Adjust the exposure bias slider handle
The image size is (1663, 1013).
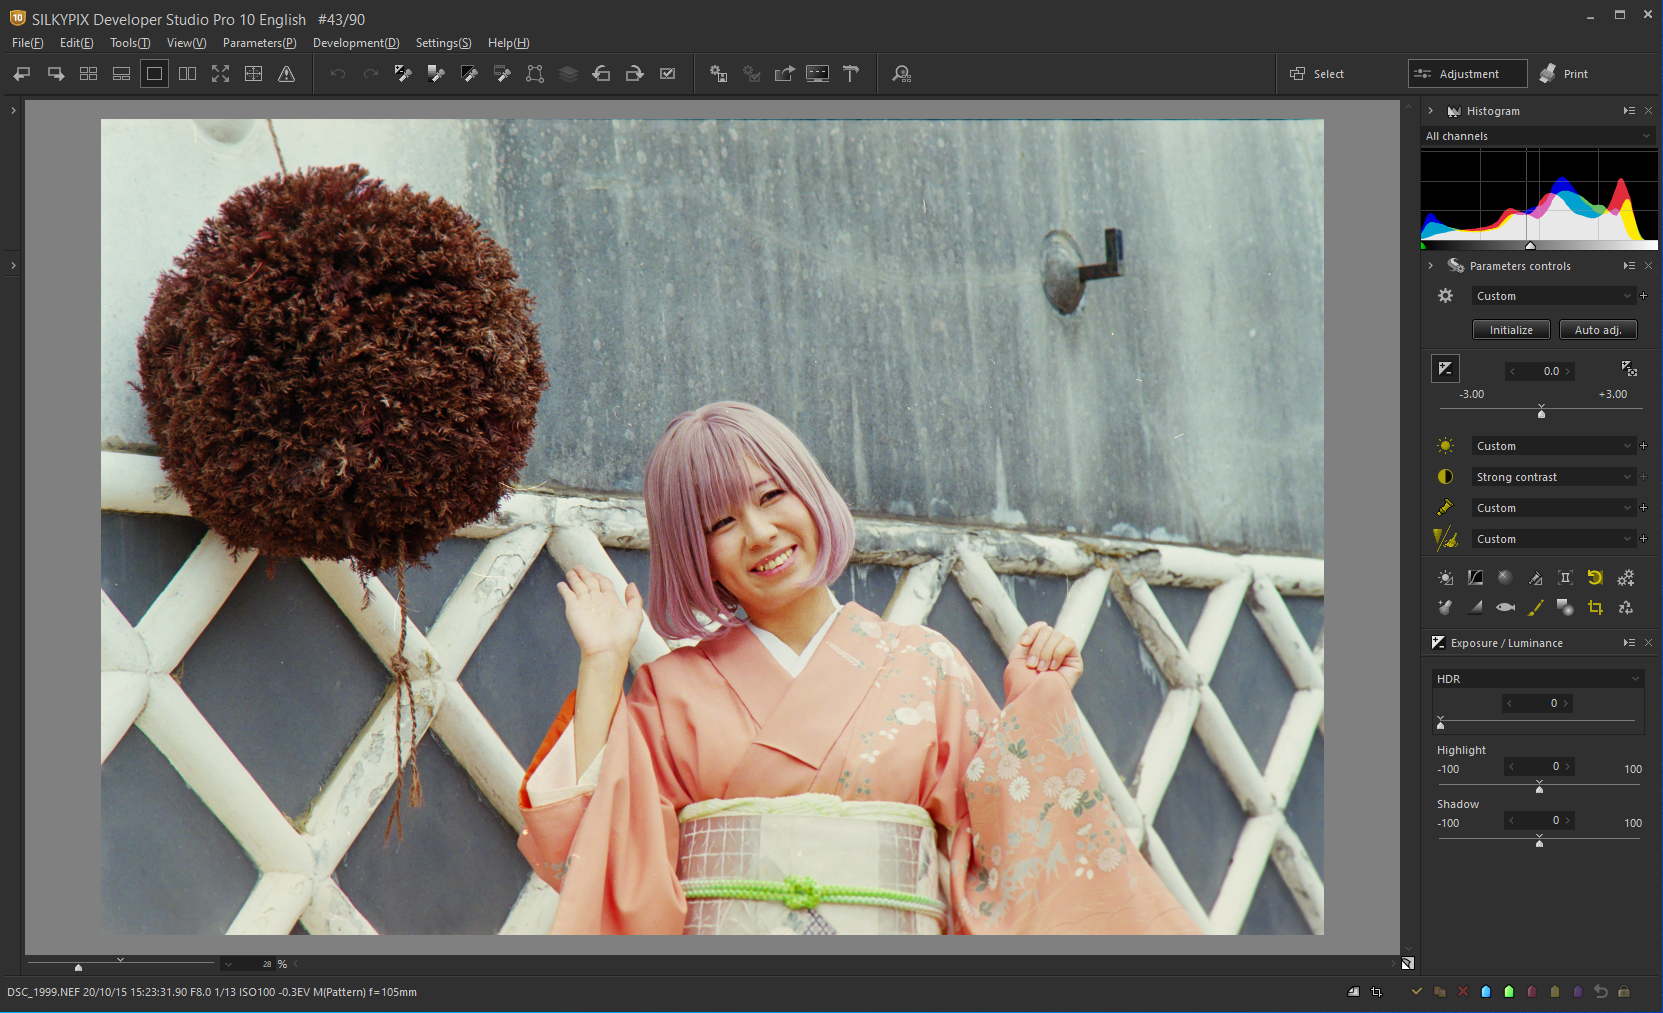pyautogui.click(x=1541, y=412)
